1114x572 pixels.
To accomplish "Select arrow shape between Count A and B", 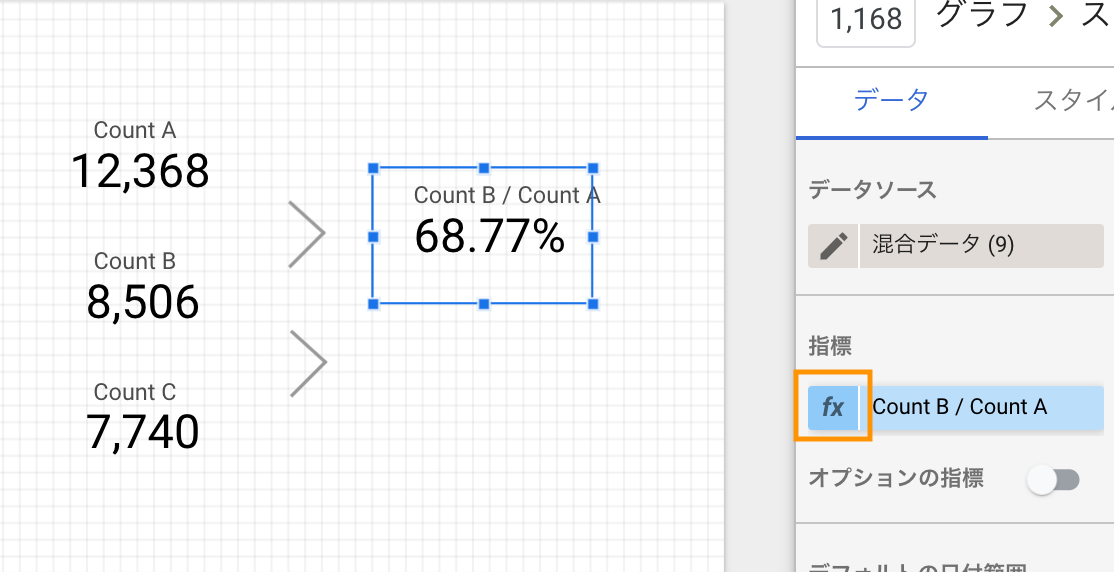I will pyautogui.click(x=307, y=234).
